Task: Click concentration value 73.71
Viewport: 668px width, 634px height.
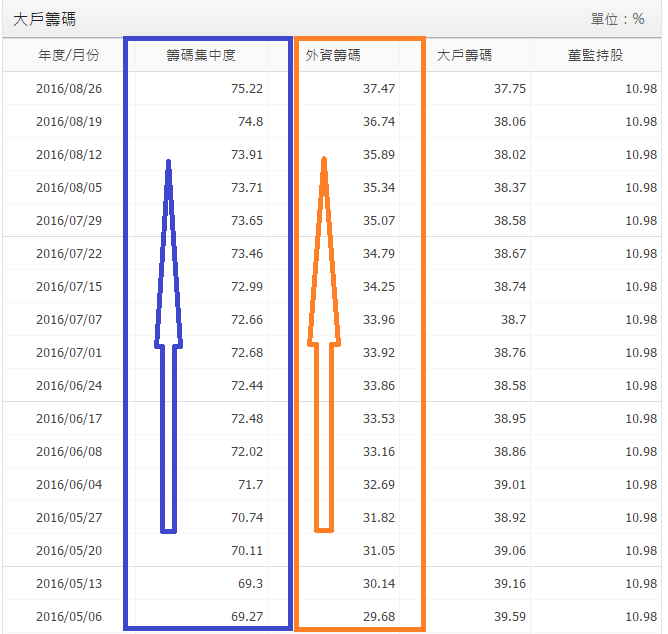Action: [247, 188]
